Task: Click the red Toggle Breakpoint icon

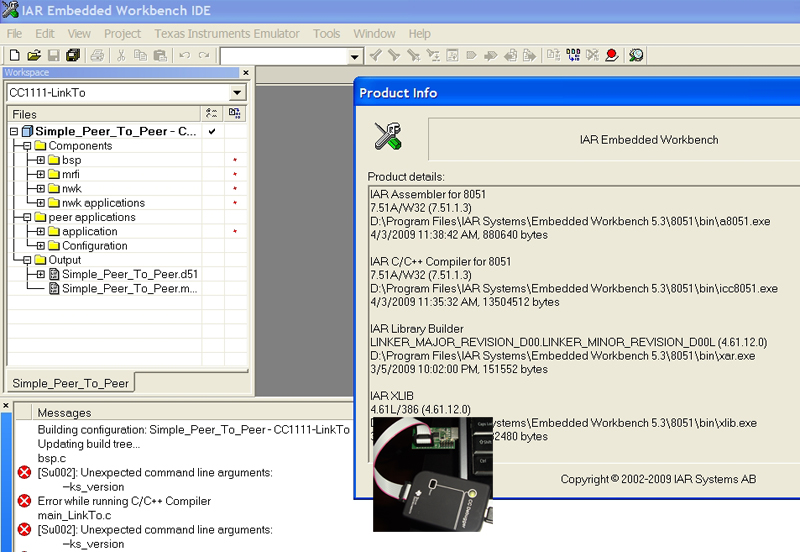Action: [x=612, y=55]
